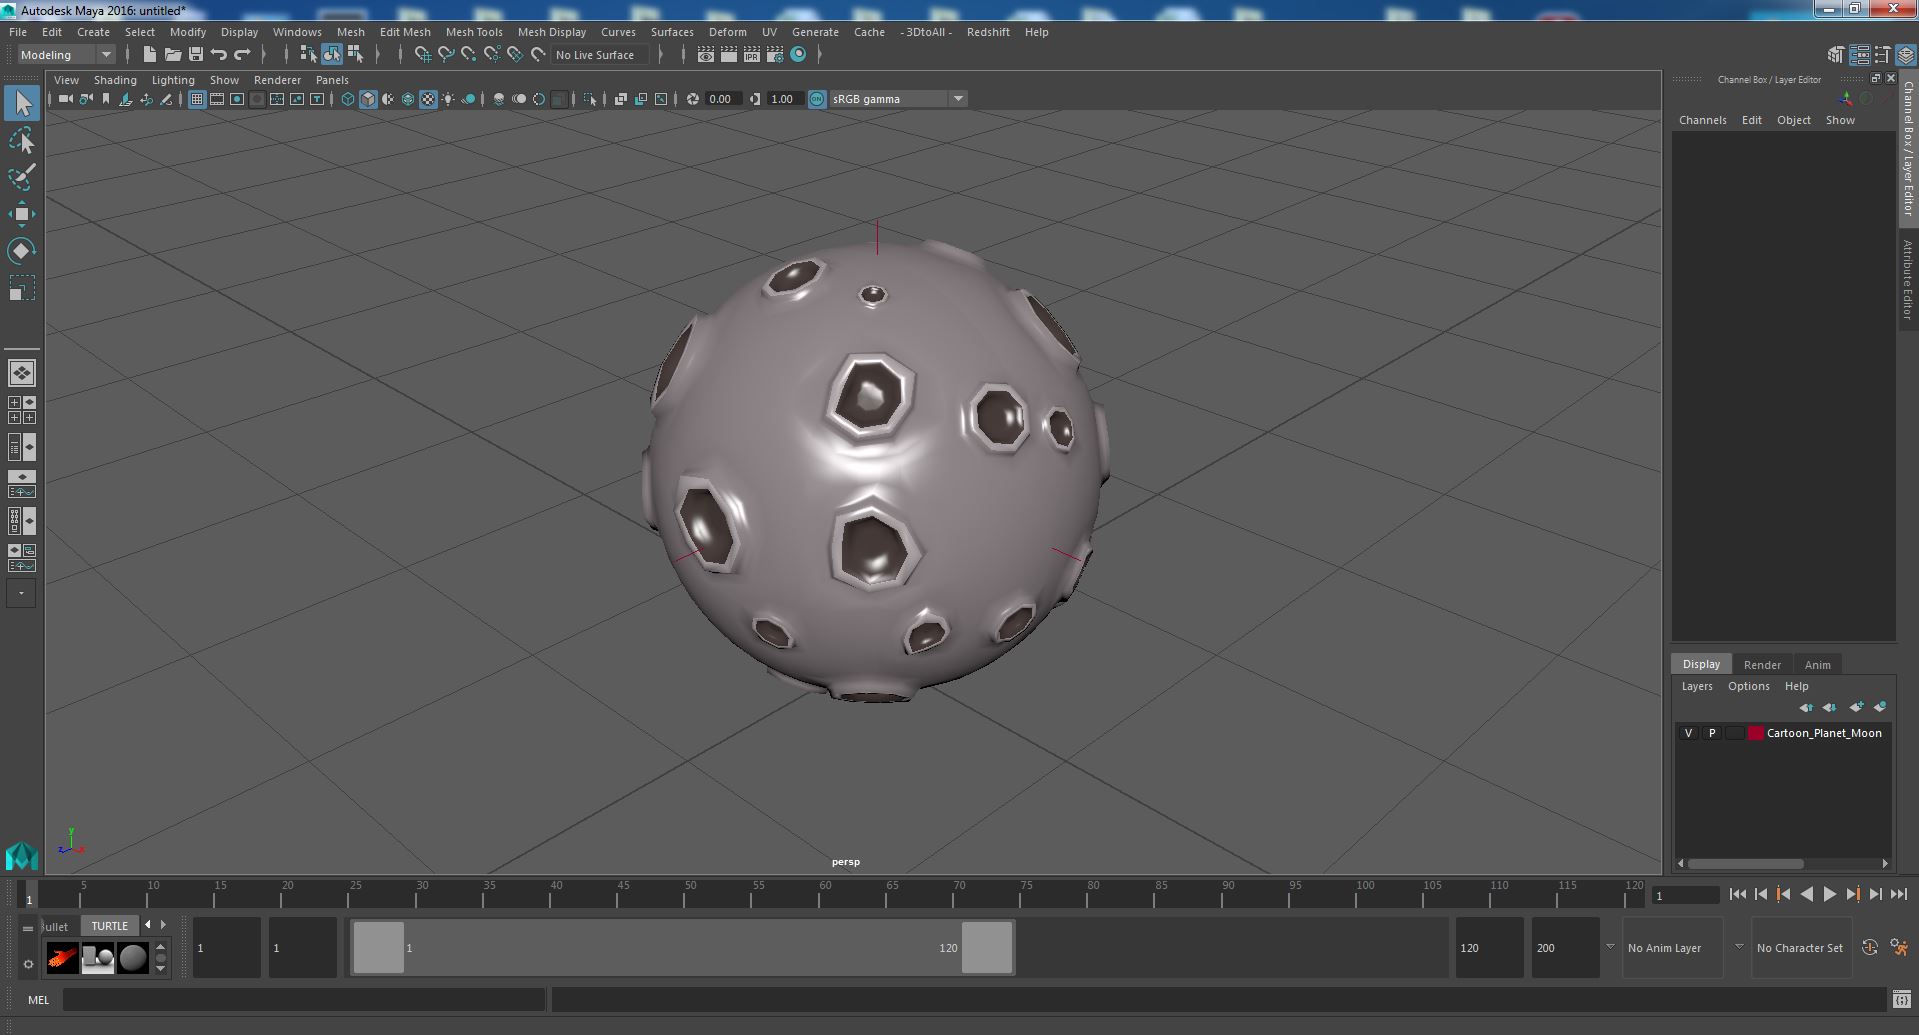Enable snap to points
The width and height of the screenshot is (1919, 1035).
click(x=469, y=55)
